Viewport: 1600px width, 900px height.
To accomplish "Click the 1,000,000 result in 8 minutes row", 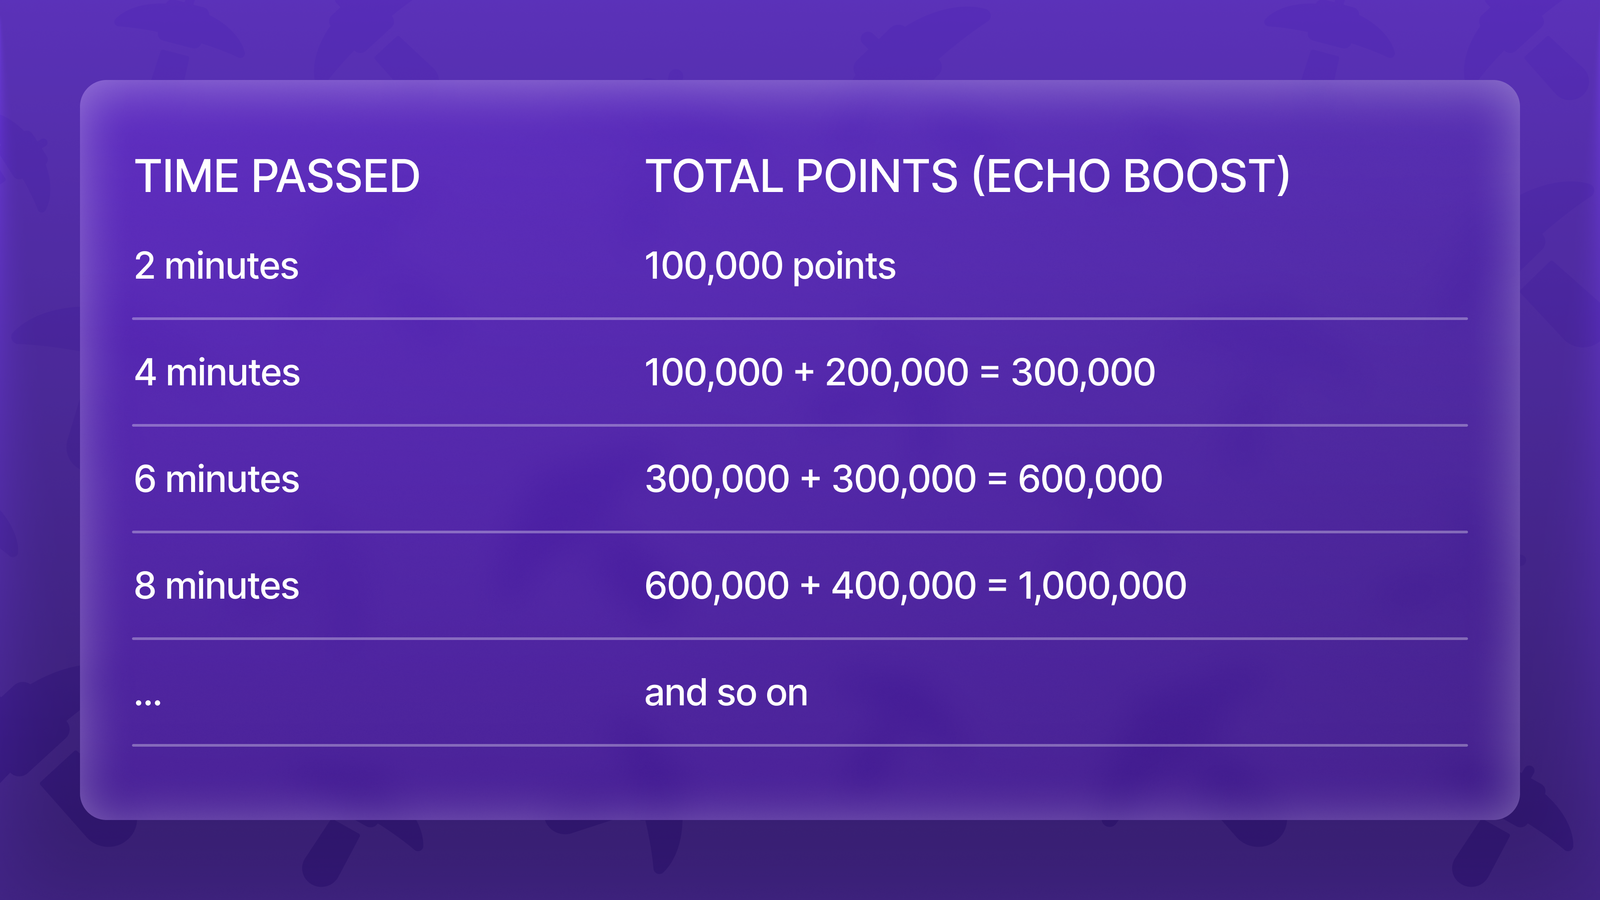I will [x=1102, y=586].
